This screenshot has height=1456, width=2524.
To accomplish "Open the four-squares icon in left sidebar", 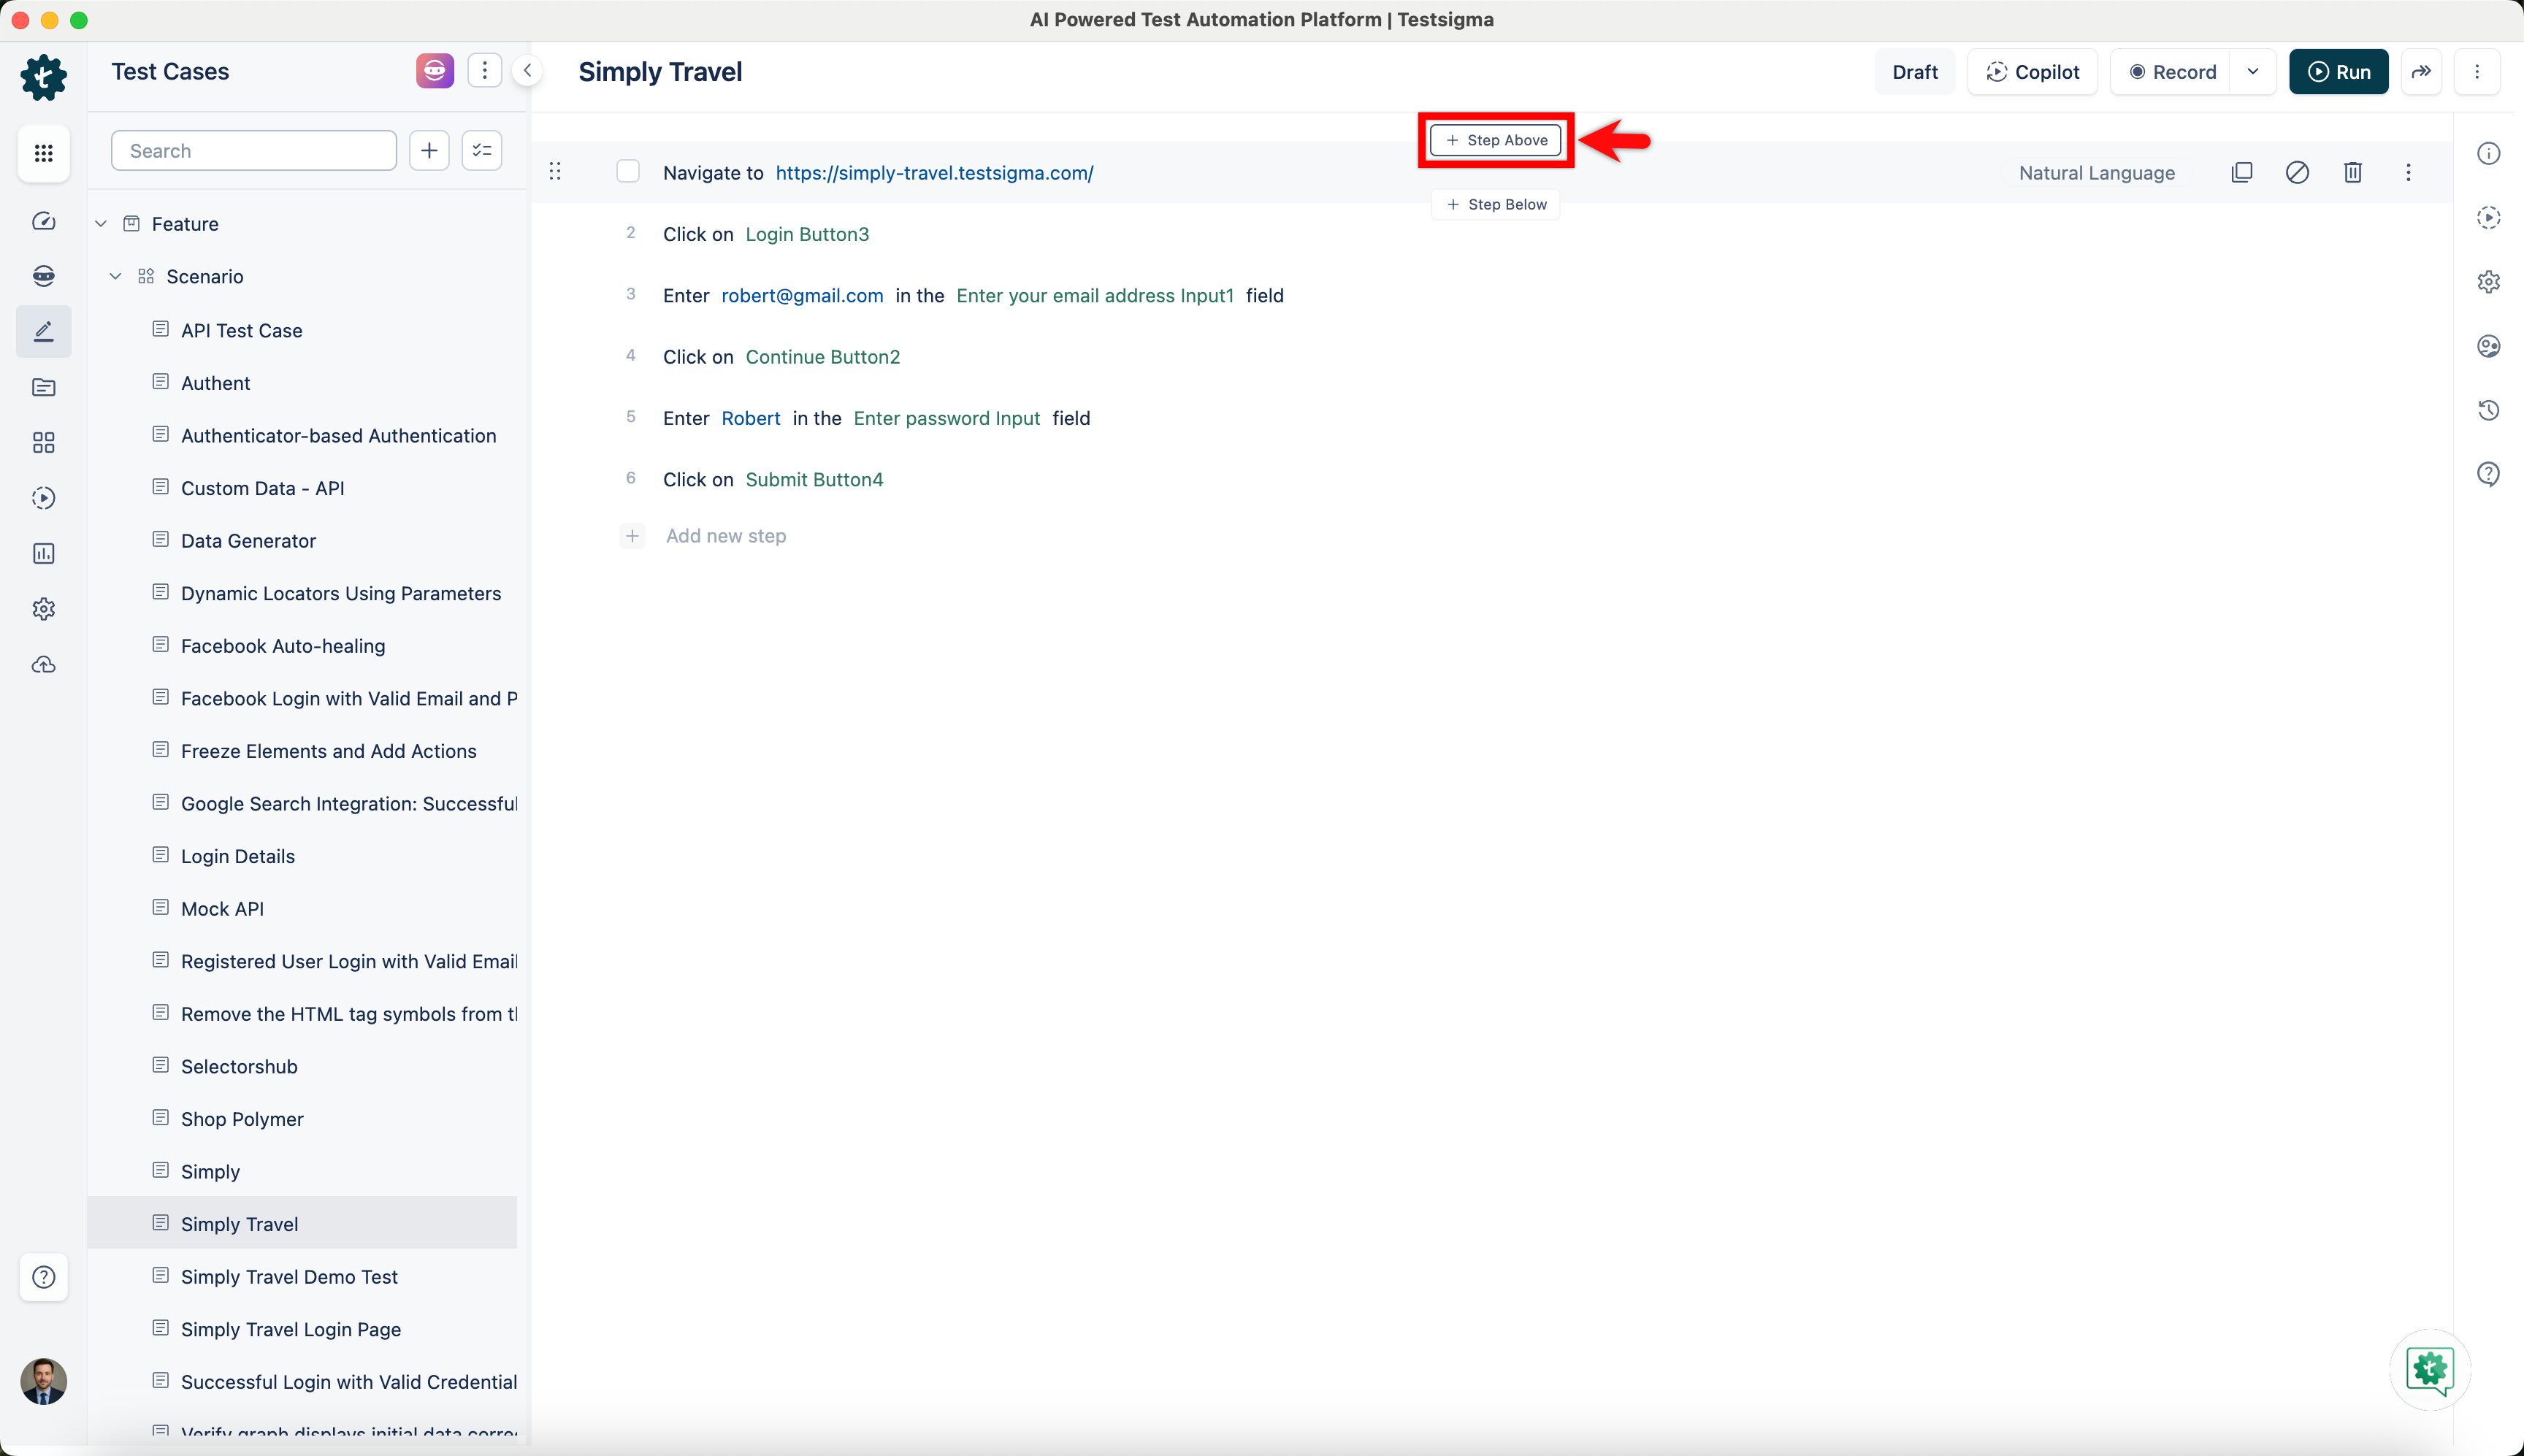I will 43,442.
